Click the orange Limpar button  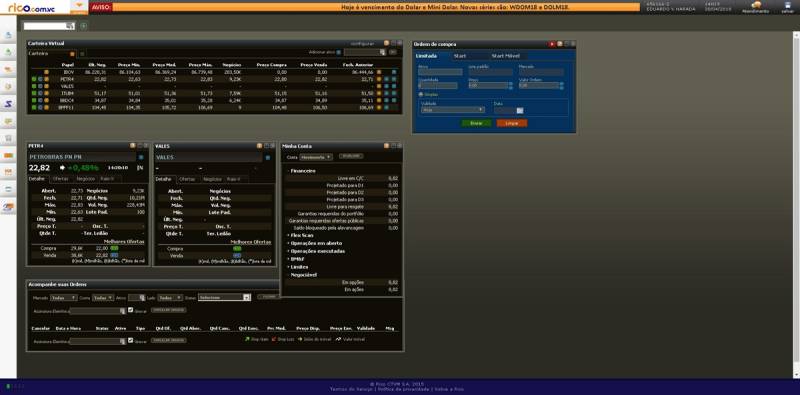[512, 124]
